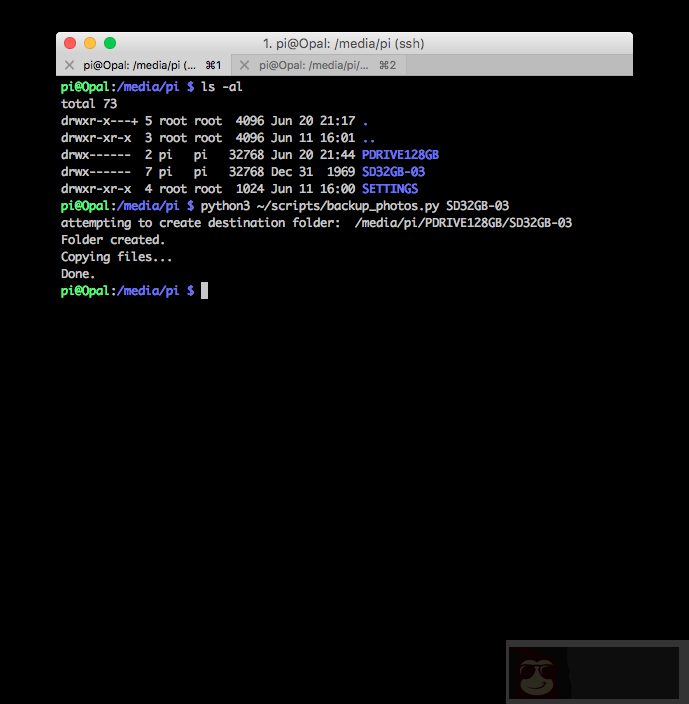Click the 'Folder created.' output line
This screenshot has width=689, height=704.
pyautogui.click(x=113, y=240)
